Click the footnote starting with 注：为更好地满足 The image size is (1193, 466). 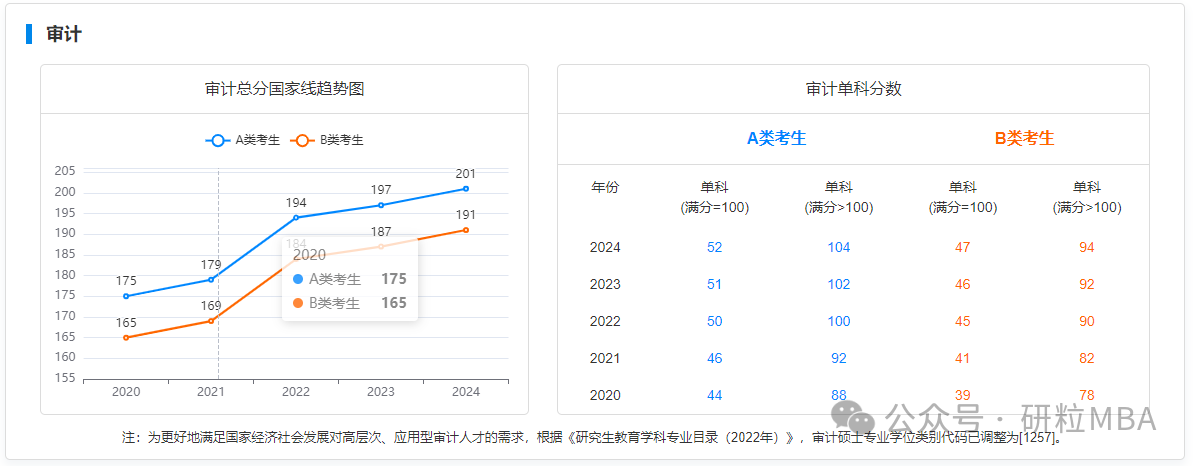coord(592,438)
